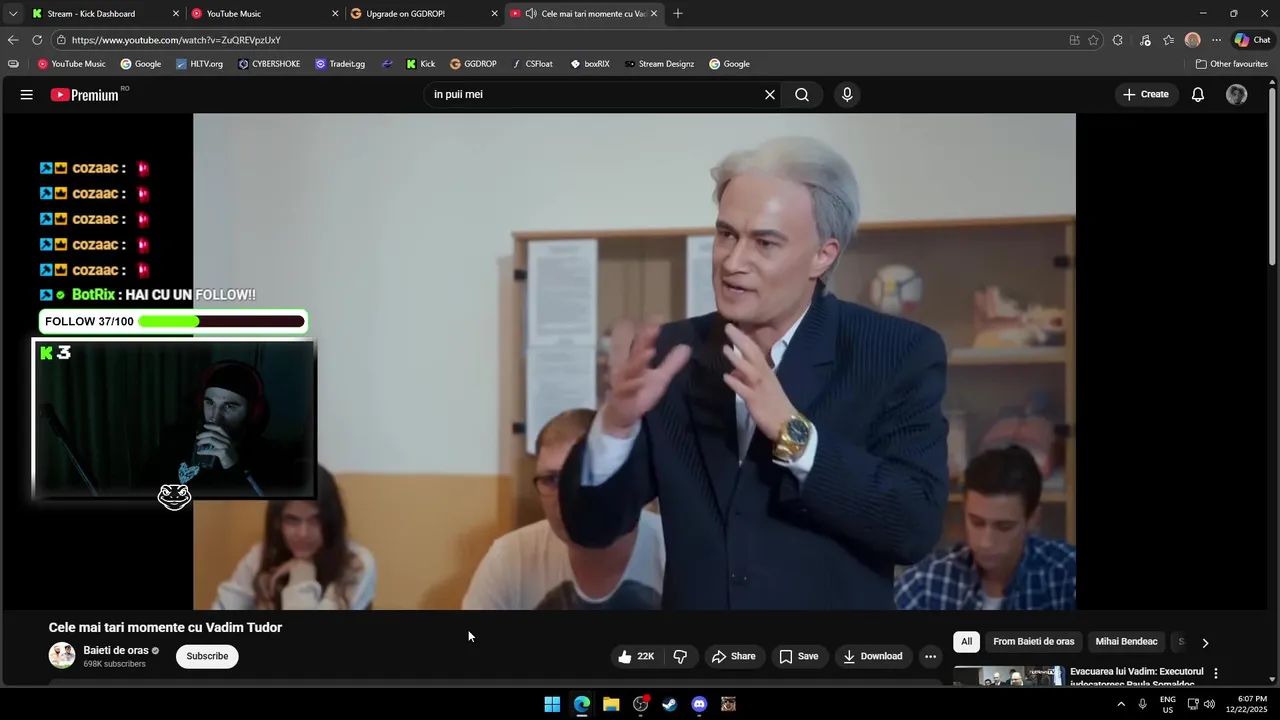This screenshot has height=720, width=1280.
Task: Open CYBERSHOKE bookmark
Action: pyautogui.click(x=269, y=64)
